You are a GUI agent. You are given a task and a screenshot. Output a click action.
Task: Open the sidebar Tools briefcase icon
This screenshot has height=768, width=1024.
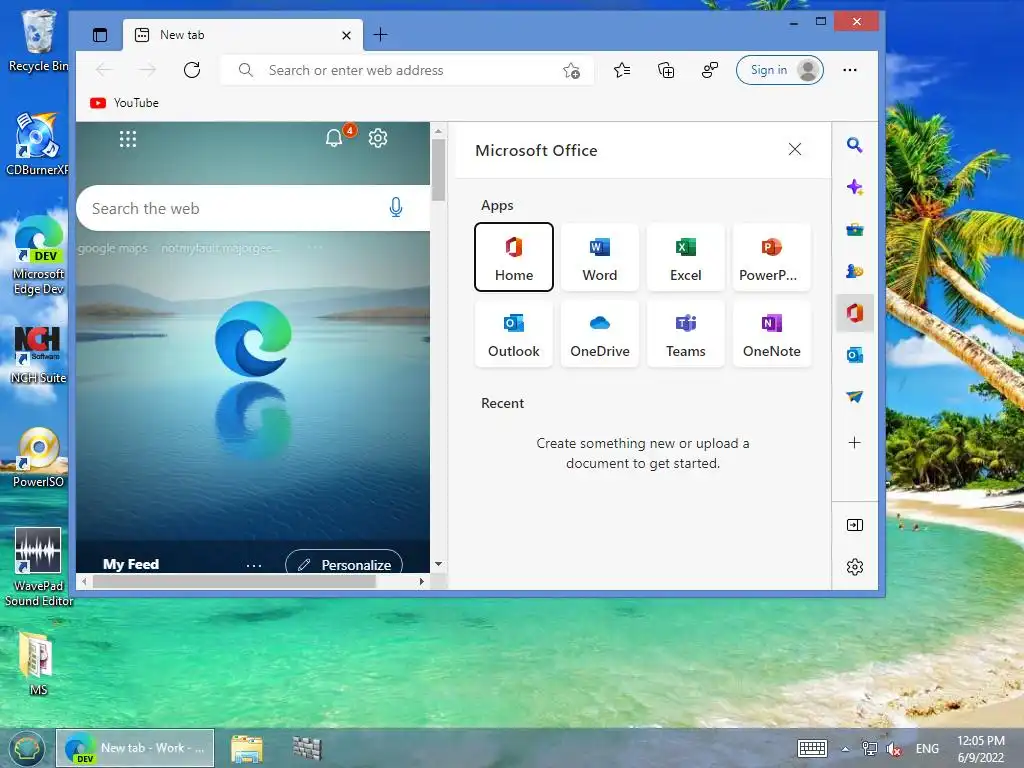point(854,229)
